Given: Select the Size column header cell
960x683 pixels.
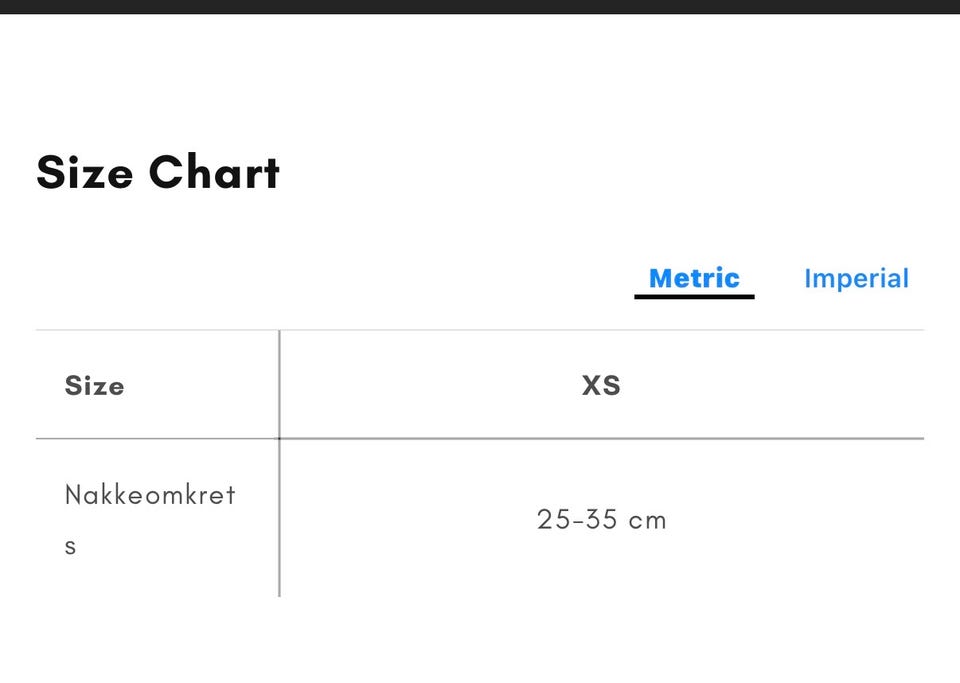Looking at the screenshot, I should tap(157, 385).
